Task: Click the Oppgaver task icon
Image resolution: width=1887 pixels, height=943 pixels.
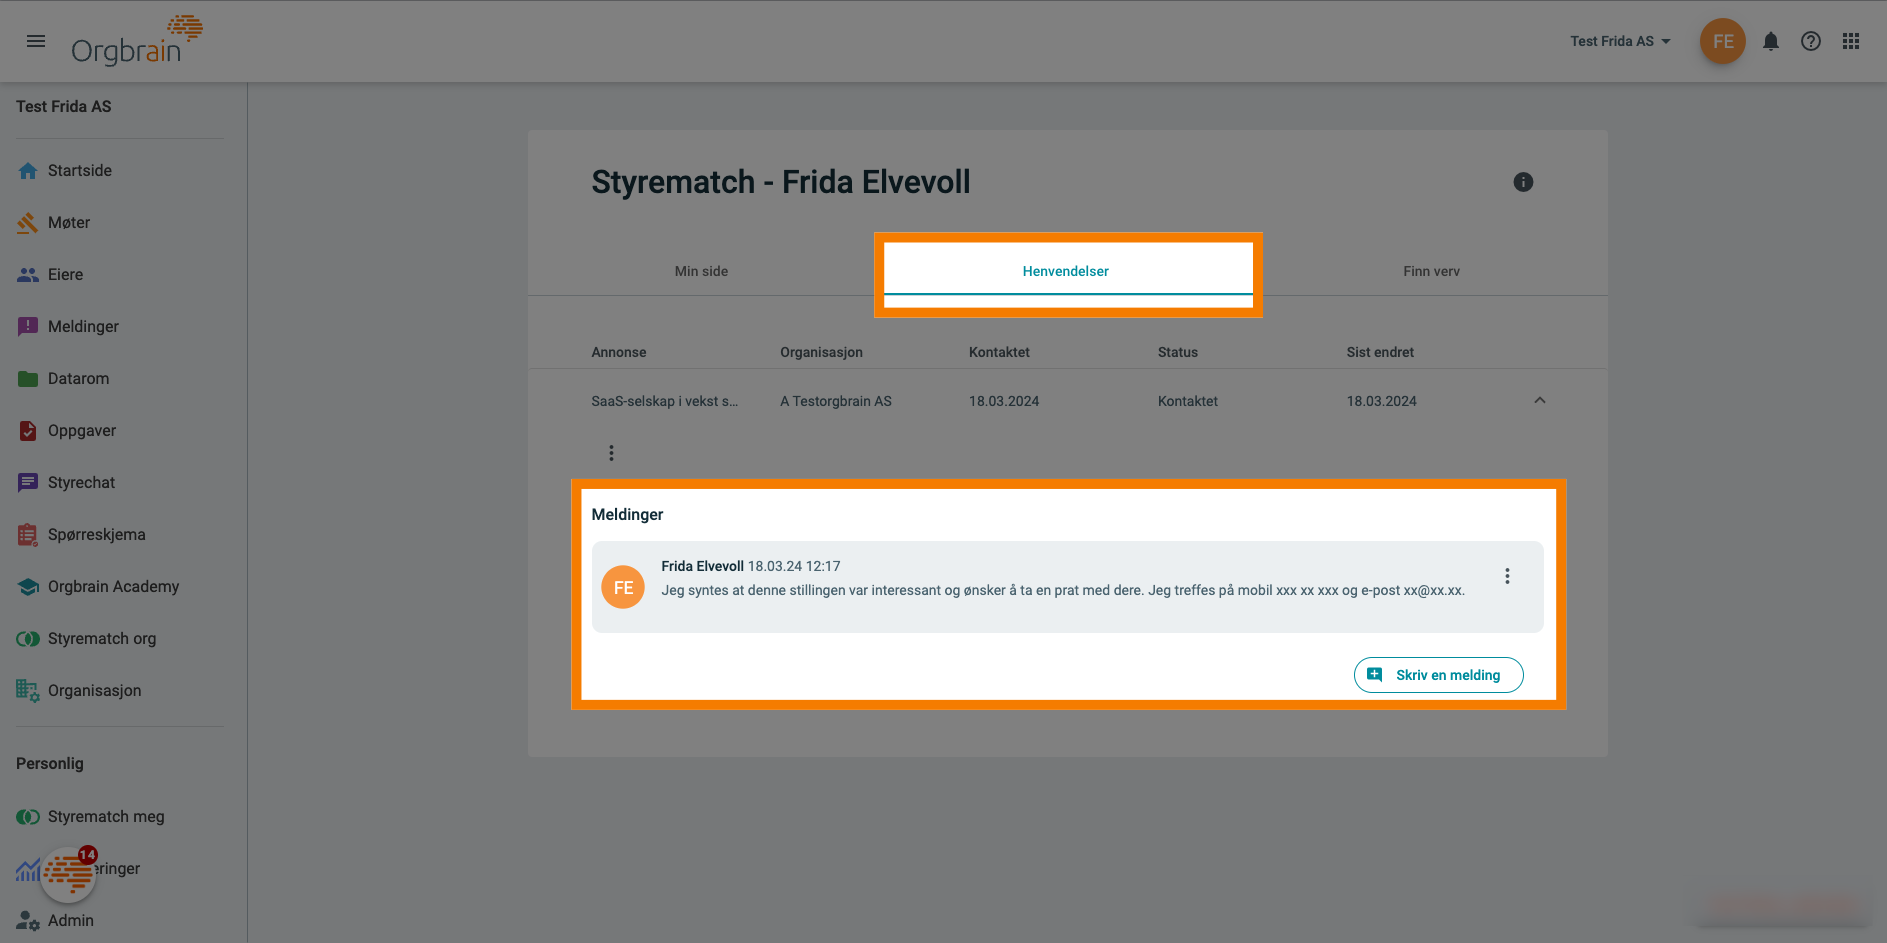Action: 28,430
